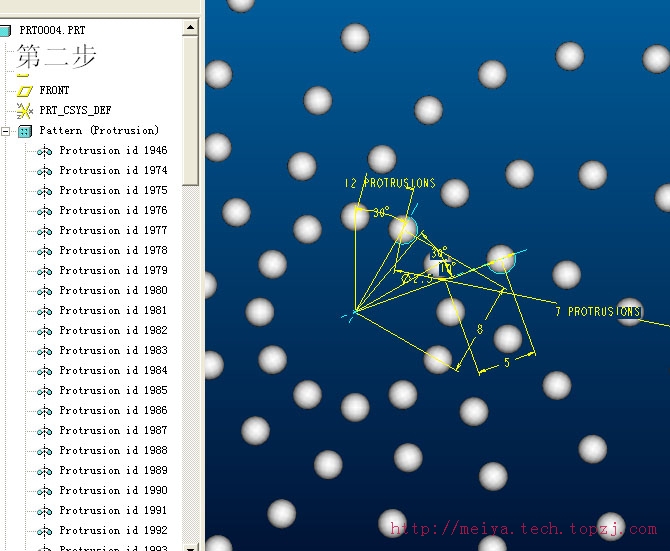The height and width of the screenshot is (551, 670).
Task: Click the 12 PROTRUSIONS pattern count label
Action: point(389,184)
